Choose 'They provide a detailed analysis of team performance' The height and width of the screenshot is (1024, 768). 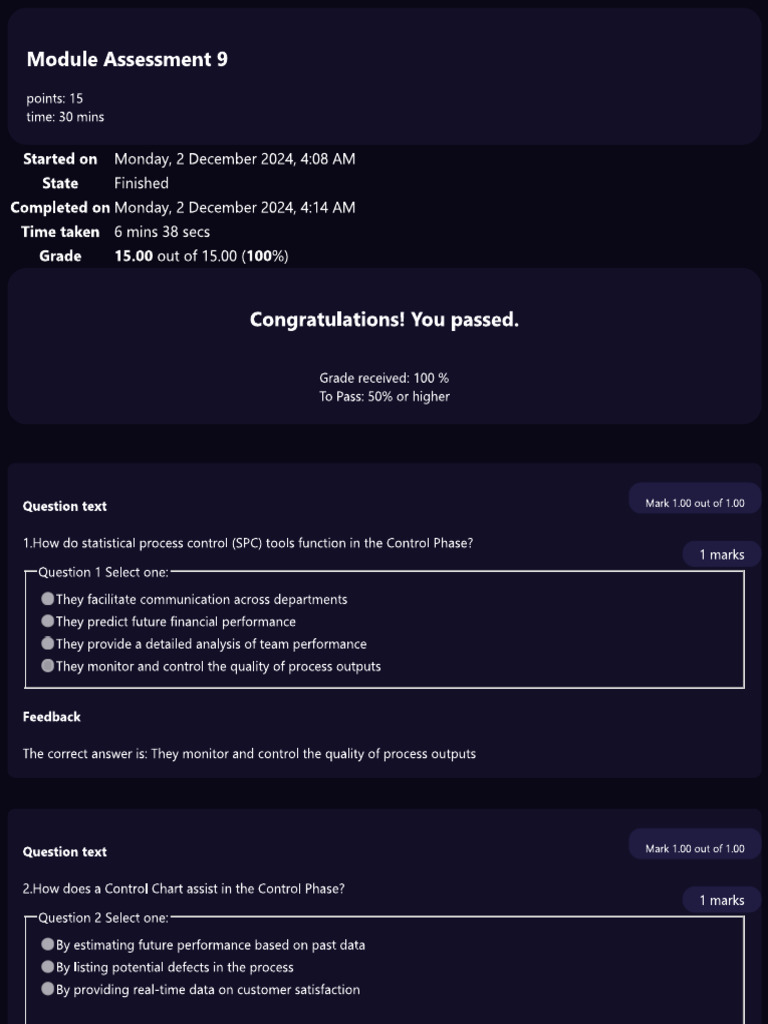[47, 643]
